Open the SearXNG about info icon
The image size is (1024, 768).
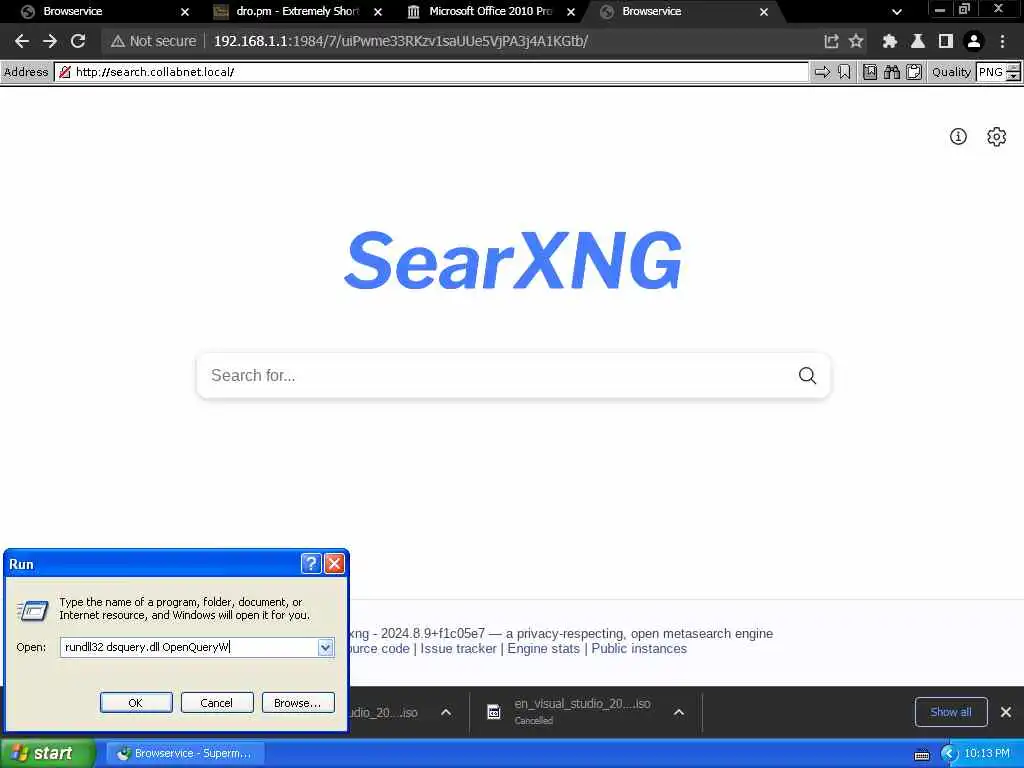pos(958,136)
